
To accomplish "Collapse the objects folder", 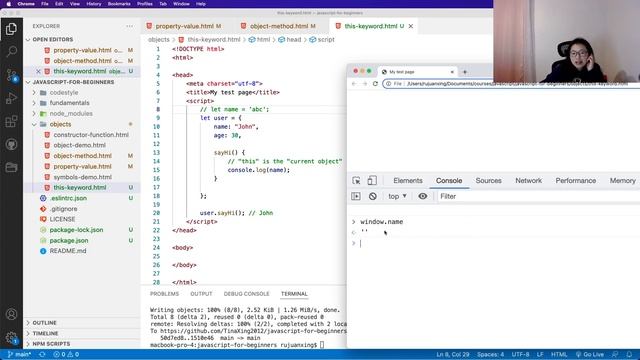I will 60,124.
